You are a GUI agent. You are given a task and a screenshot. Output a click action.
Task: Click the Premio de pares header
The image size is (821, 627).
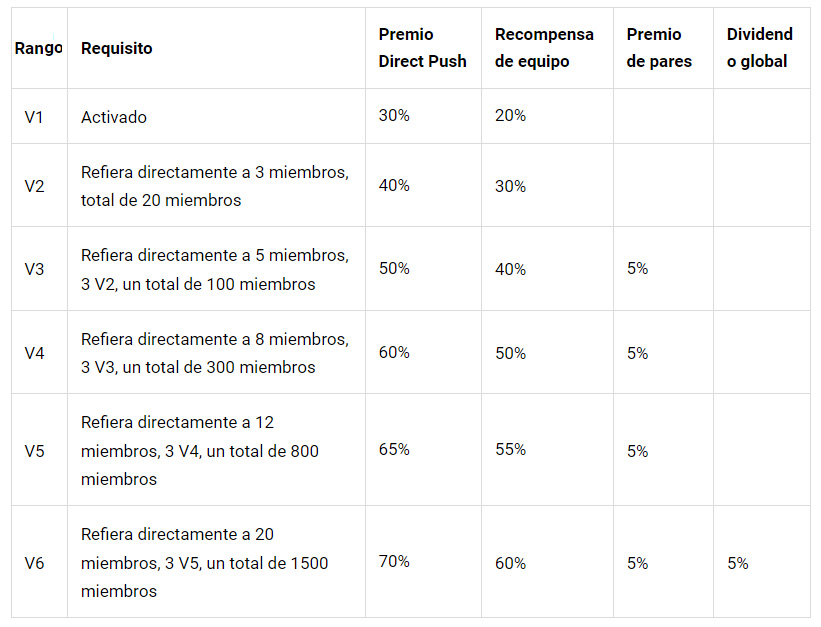click(659, 48)
